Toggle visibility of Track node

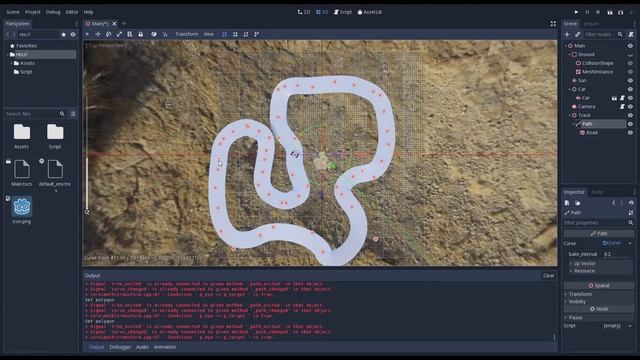point(631,116)
